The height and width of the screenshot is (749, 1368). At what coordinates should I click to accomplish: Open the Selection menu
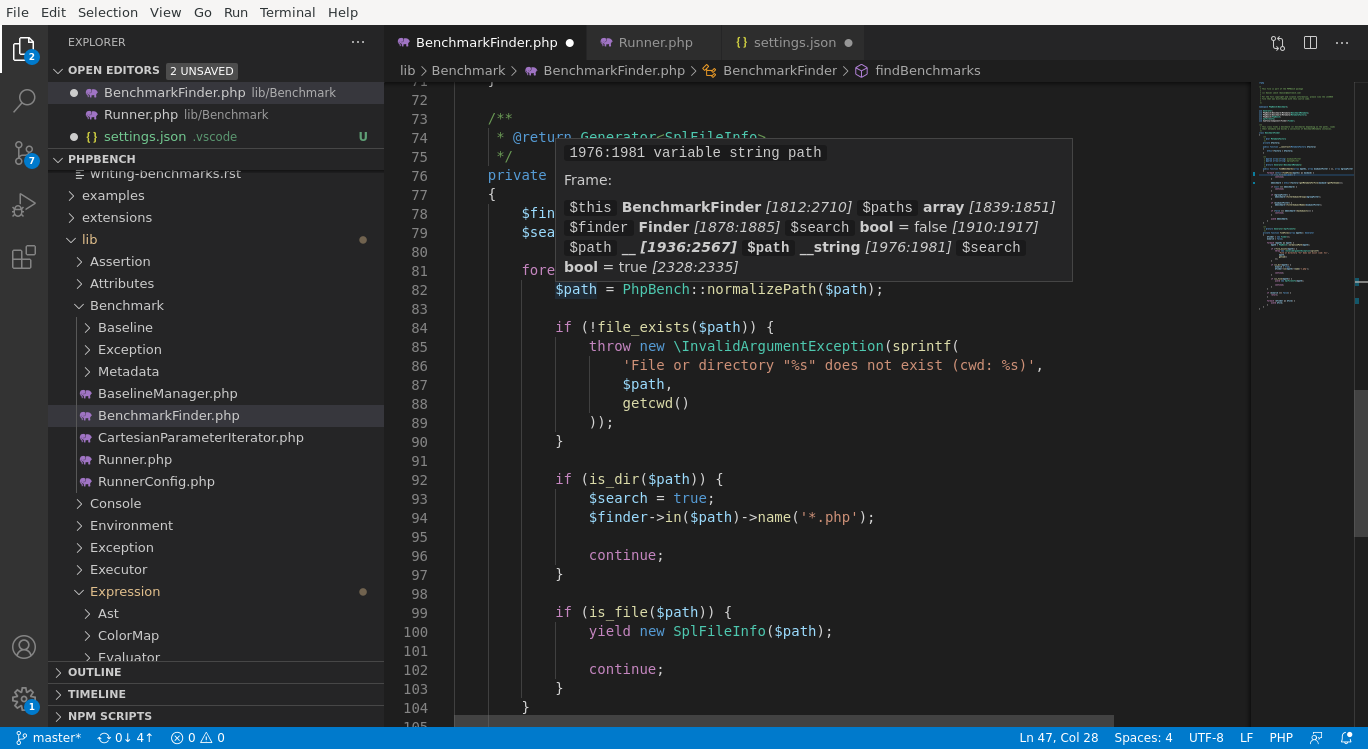click(108, 12)
